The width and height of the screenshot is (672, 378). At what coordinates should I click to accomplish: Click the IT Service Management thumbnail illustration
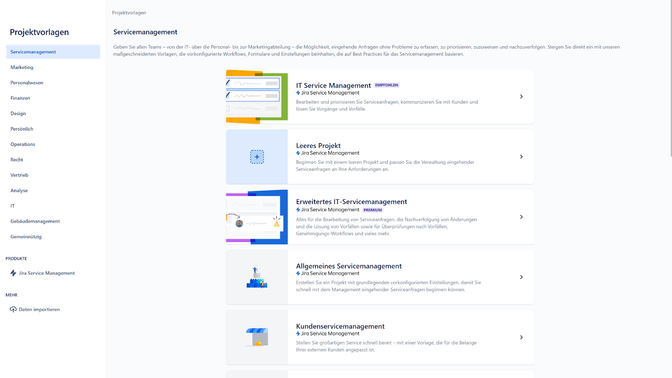tap(257, 97)
